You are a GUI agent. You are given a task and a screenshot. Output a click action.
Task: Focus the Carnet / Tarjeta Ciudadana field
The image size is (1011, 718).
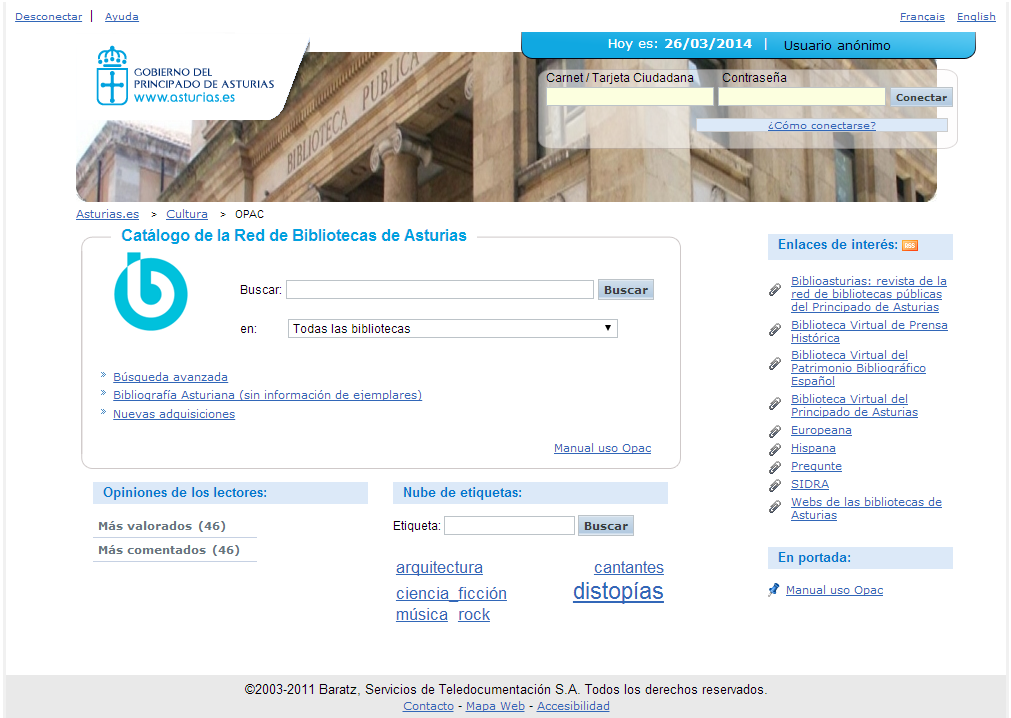(x=630, y=97)
